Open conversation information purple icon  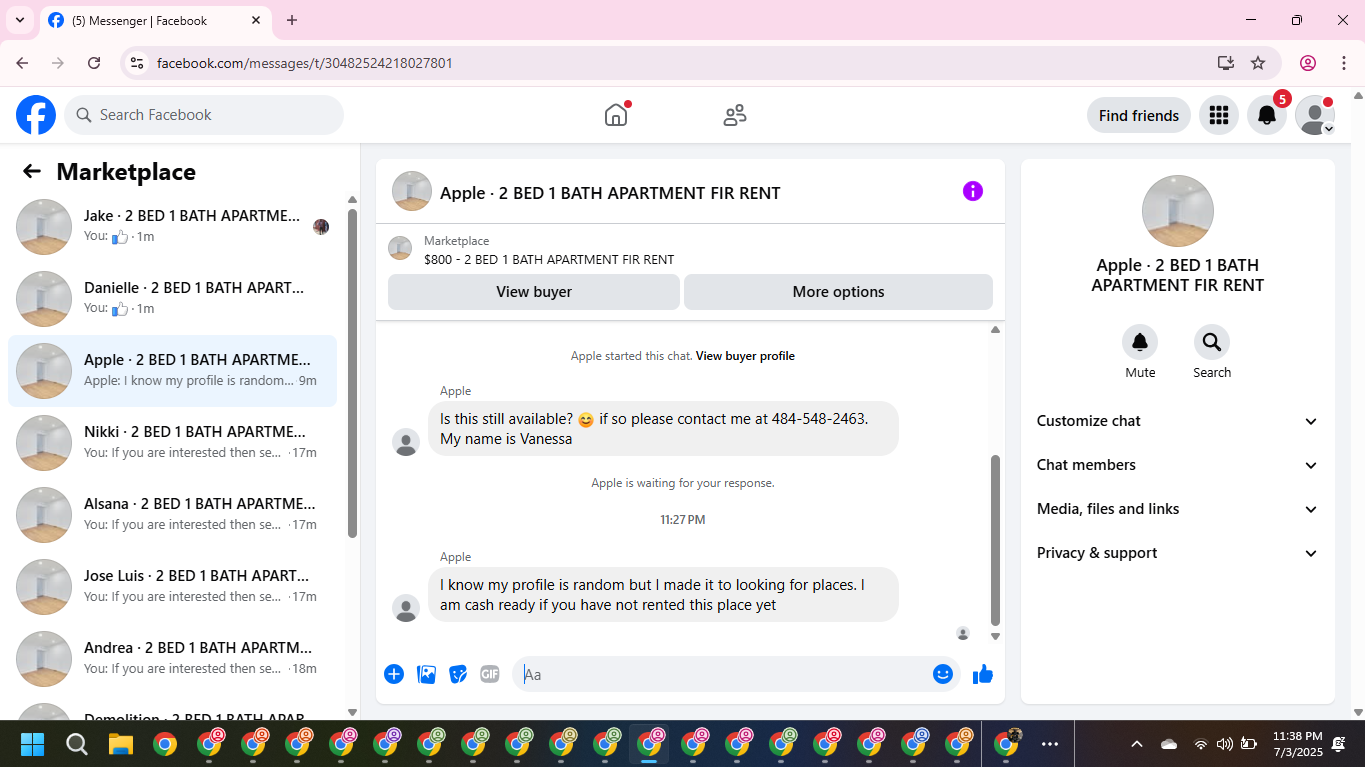point(973,191)
